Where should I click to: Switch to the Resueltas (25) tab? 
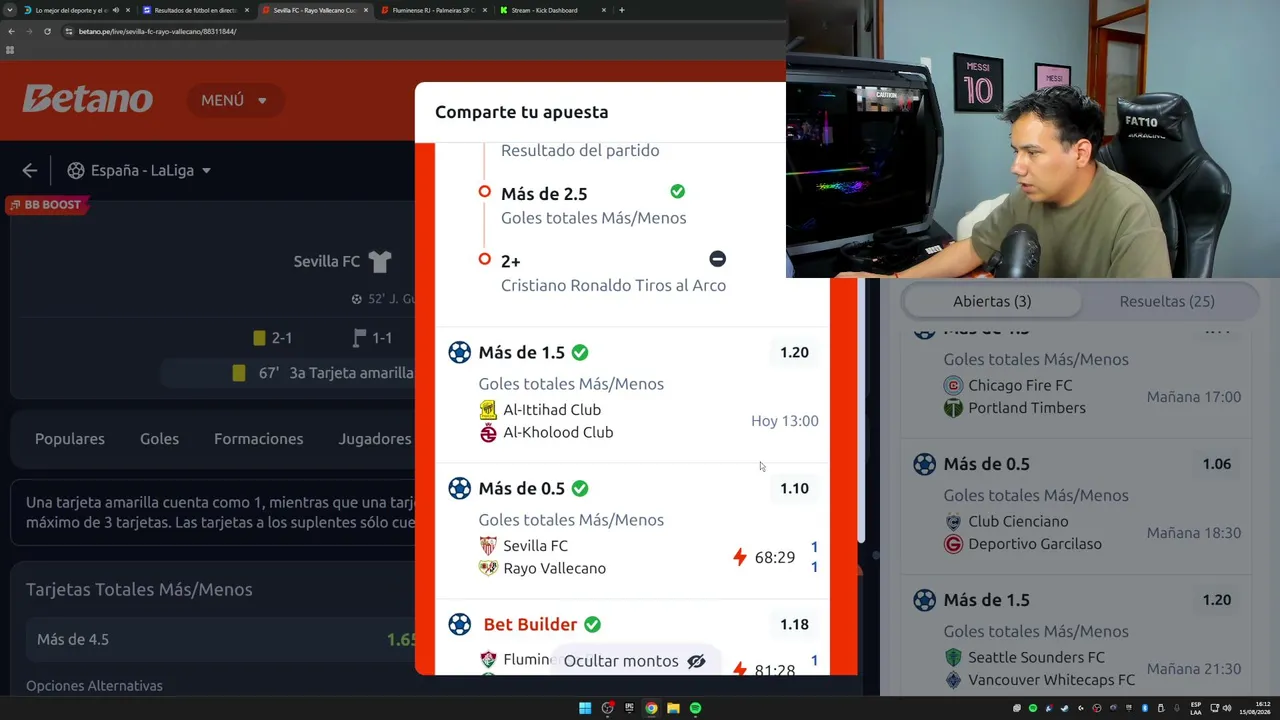coord(1167,301)
